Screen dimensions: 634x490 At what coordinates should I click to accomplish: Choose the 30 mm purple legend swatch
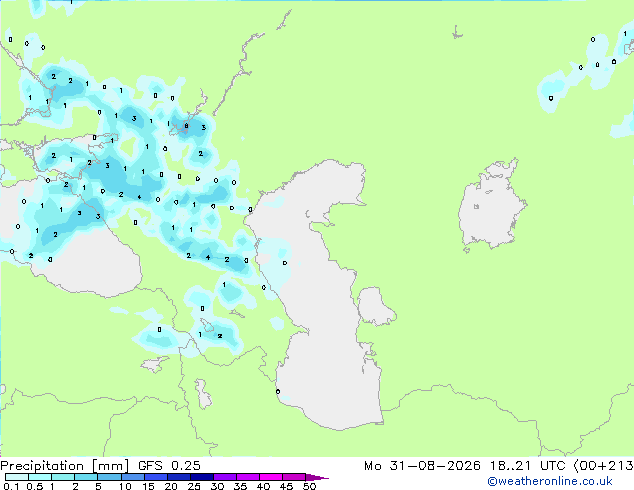(224, 477)
